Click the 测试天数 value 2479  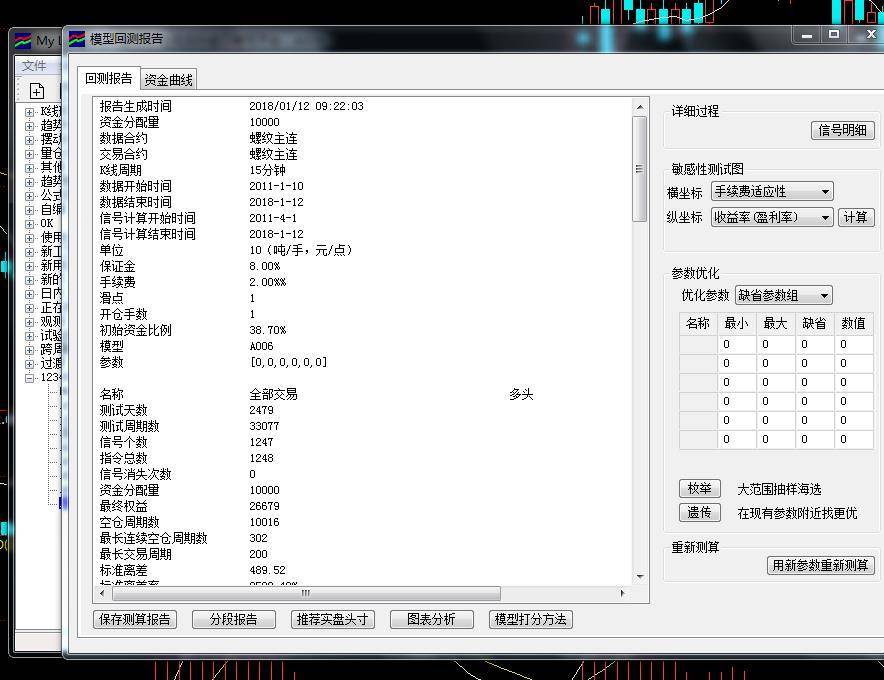(261, 410)
